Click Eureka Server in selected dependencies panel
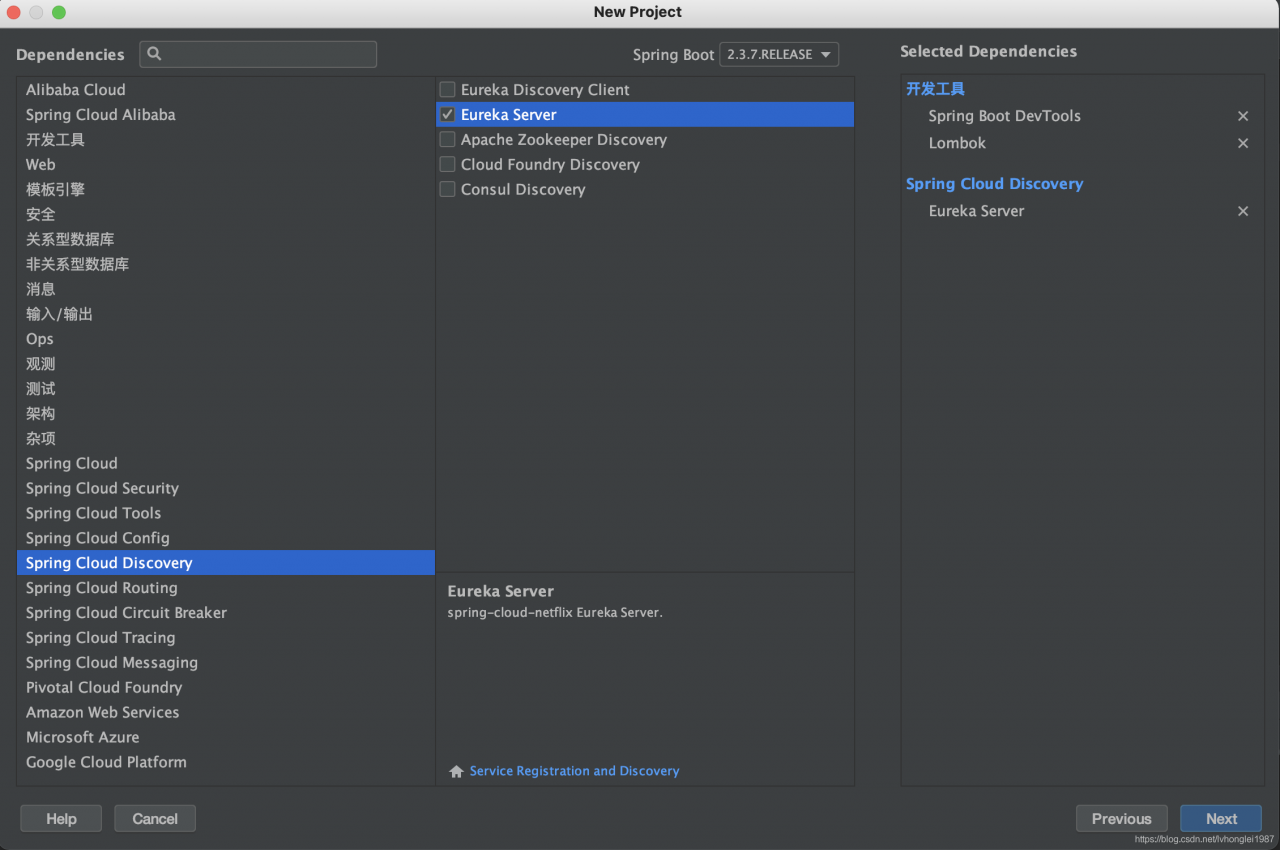The image size is (1280, 850). coord(976,211)
